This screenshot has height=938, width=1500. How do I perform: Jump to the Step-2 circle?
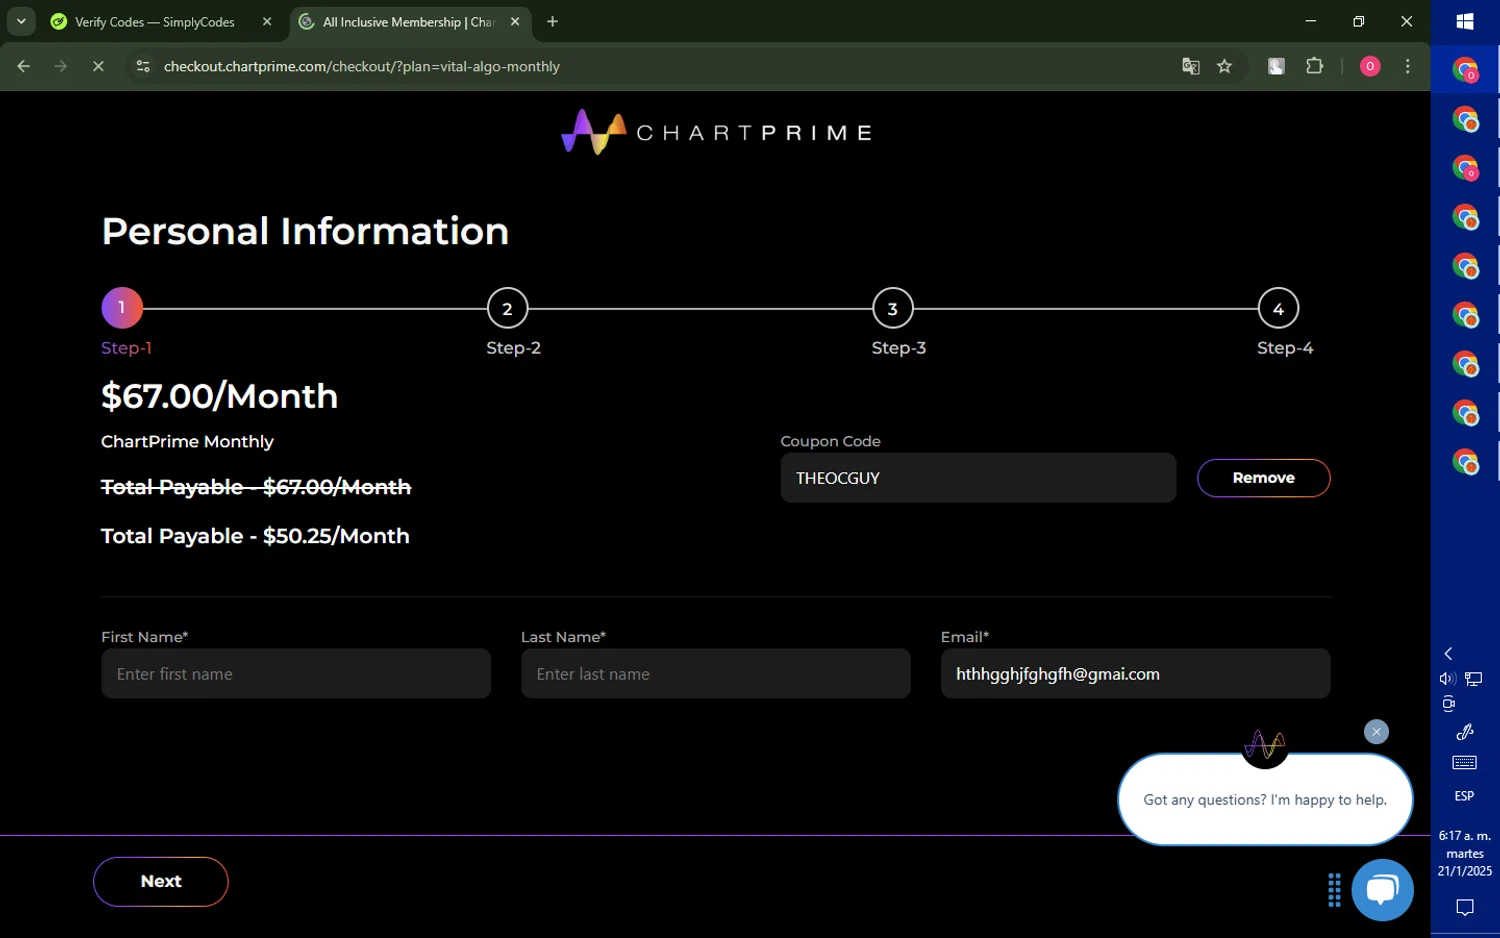pos(507,308)
